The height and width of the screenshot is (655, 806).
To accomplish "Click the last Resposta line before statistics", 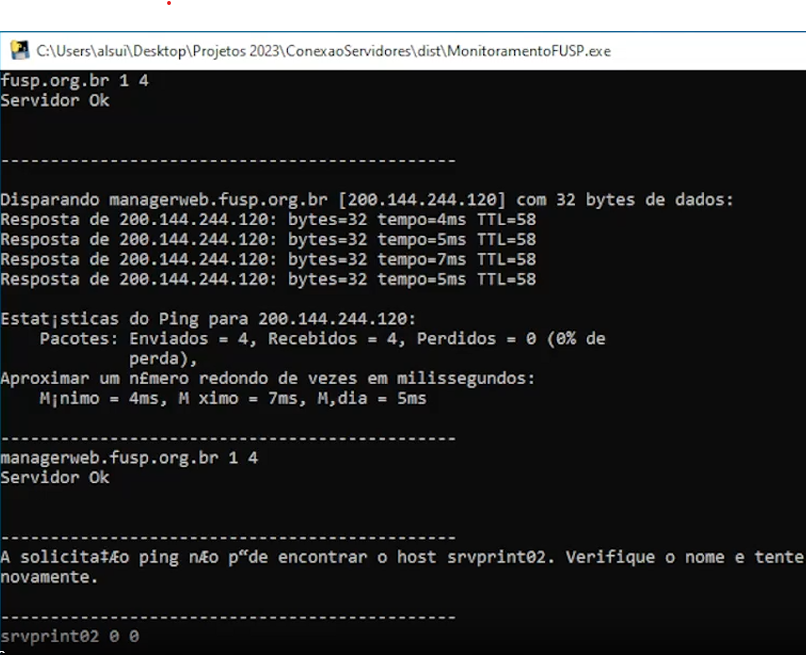I will (x=268, y=280).
